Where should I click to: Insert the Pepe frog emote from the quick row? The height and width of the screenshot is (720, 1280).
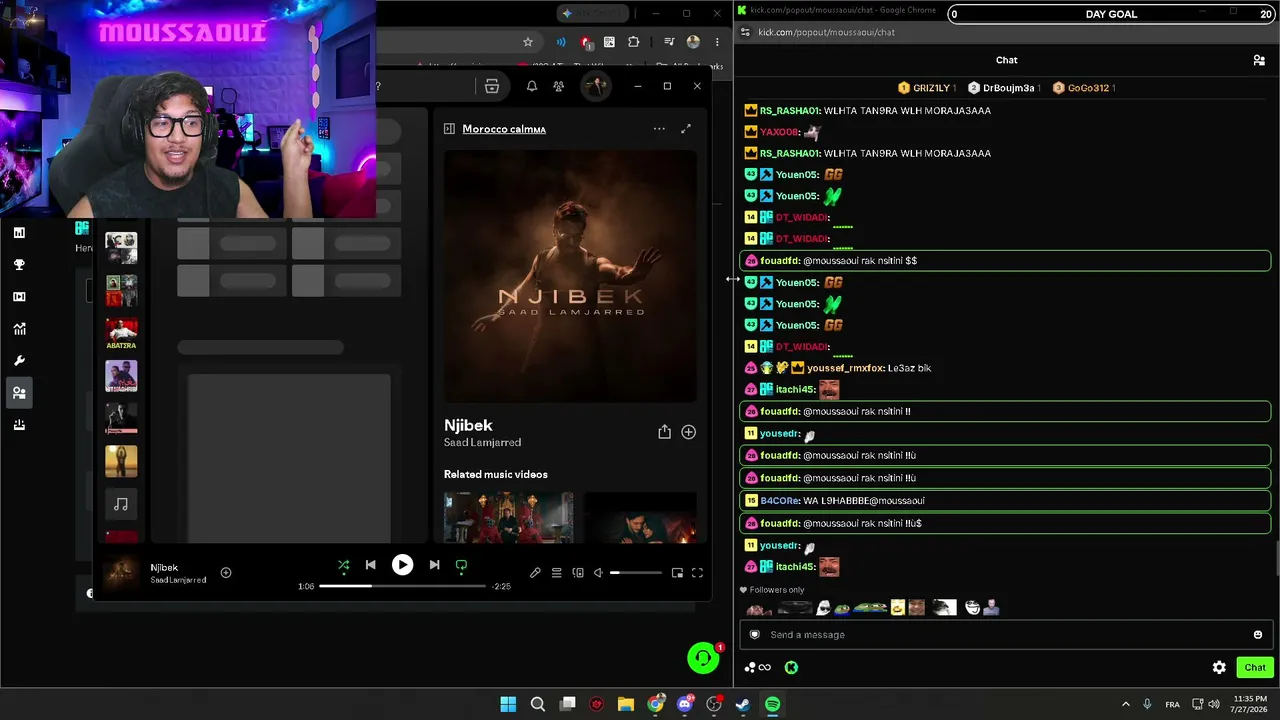coord(844,607)
